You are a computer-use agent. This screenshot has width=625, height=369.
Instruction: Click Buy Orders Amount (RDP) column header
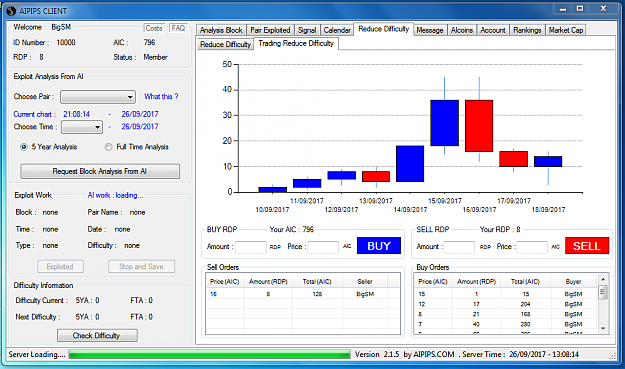click(x=476, y=282)
